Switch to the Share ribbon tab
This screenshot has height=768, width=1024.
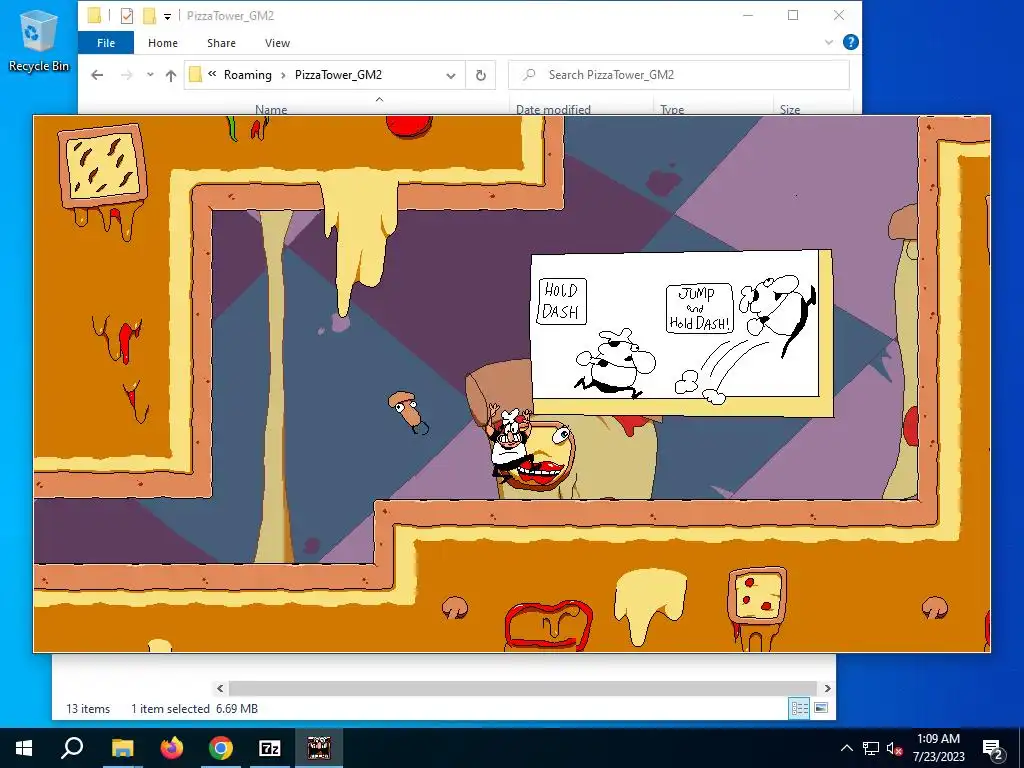pos(221,43)
